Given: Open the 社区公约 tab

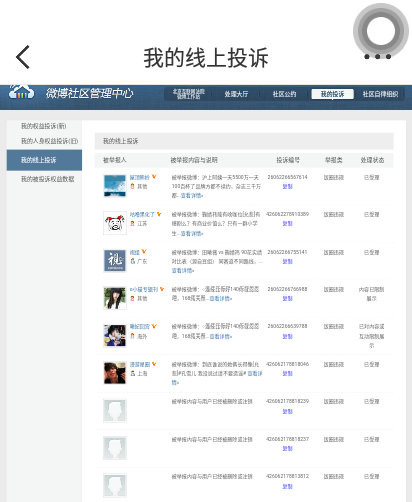Looking at the screenshot, I should tap(284, 94).
